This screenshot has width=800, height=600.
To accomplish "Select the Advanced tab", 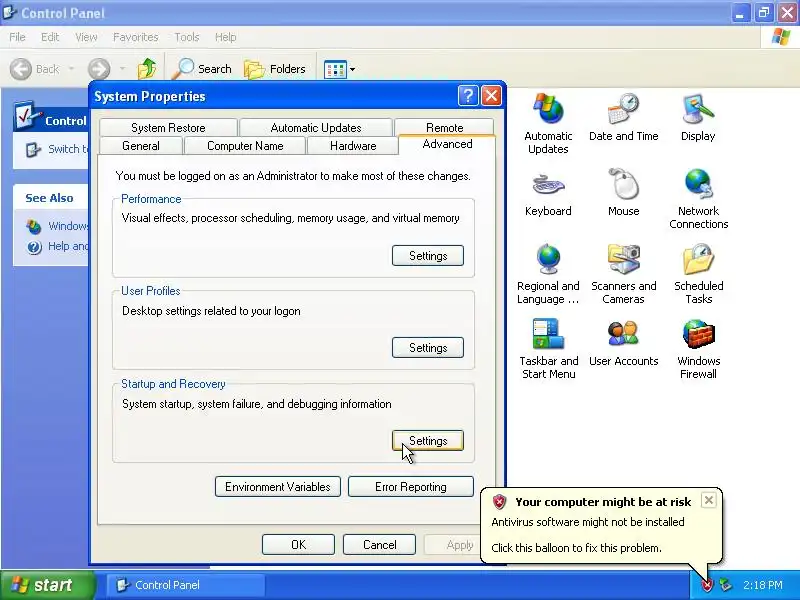I will click(x=447, y=144).
